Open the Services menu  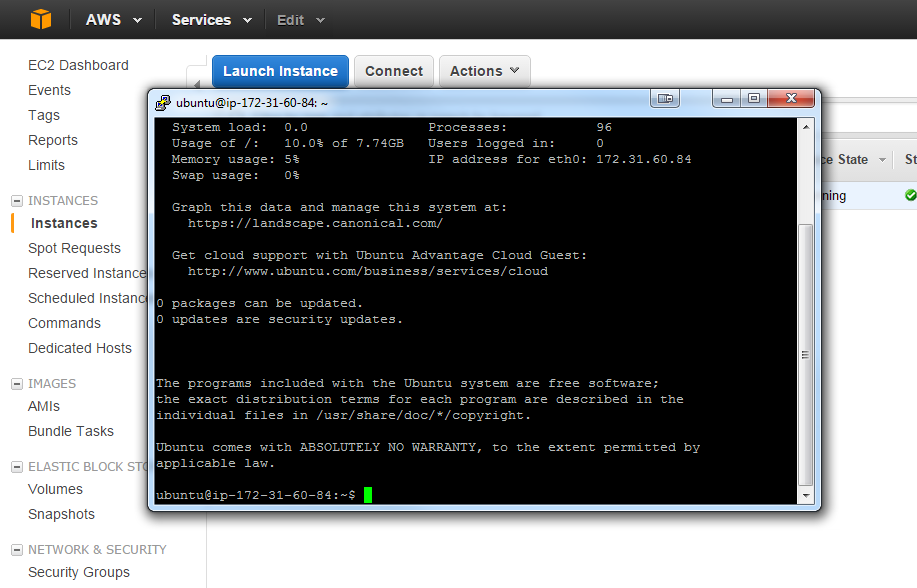click(212, 20)
